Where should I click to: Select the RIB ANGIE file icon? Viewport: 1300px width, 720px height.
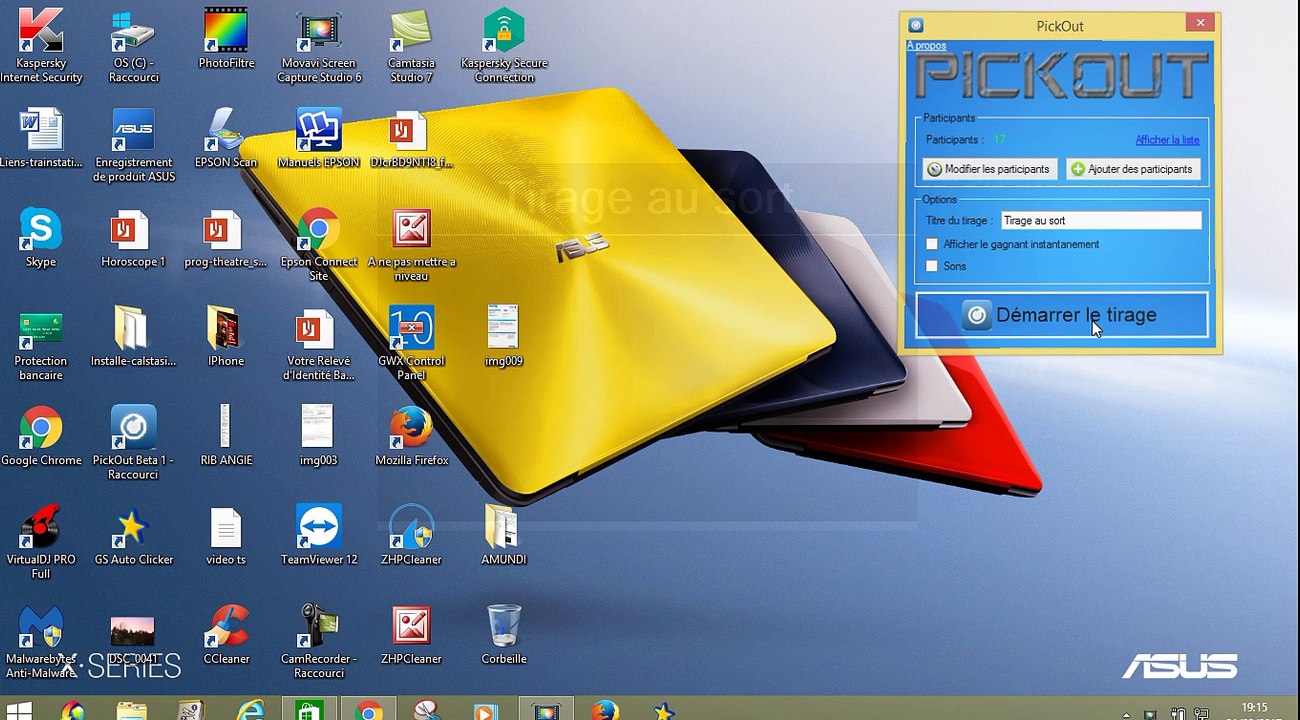point(226,436)
